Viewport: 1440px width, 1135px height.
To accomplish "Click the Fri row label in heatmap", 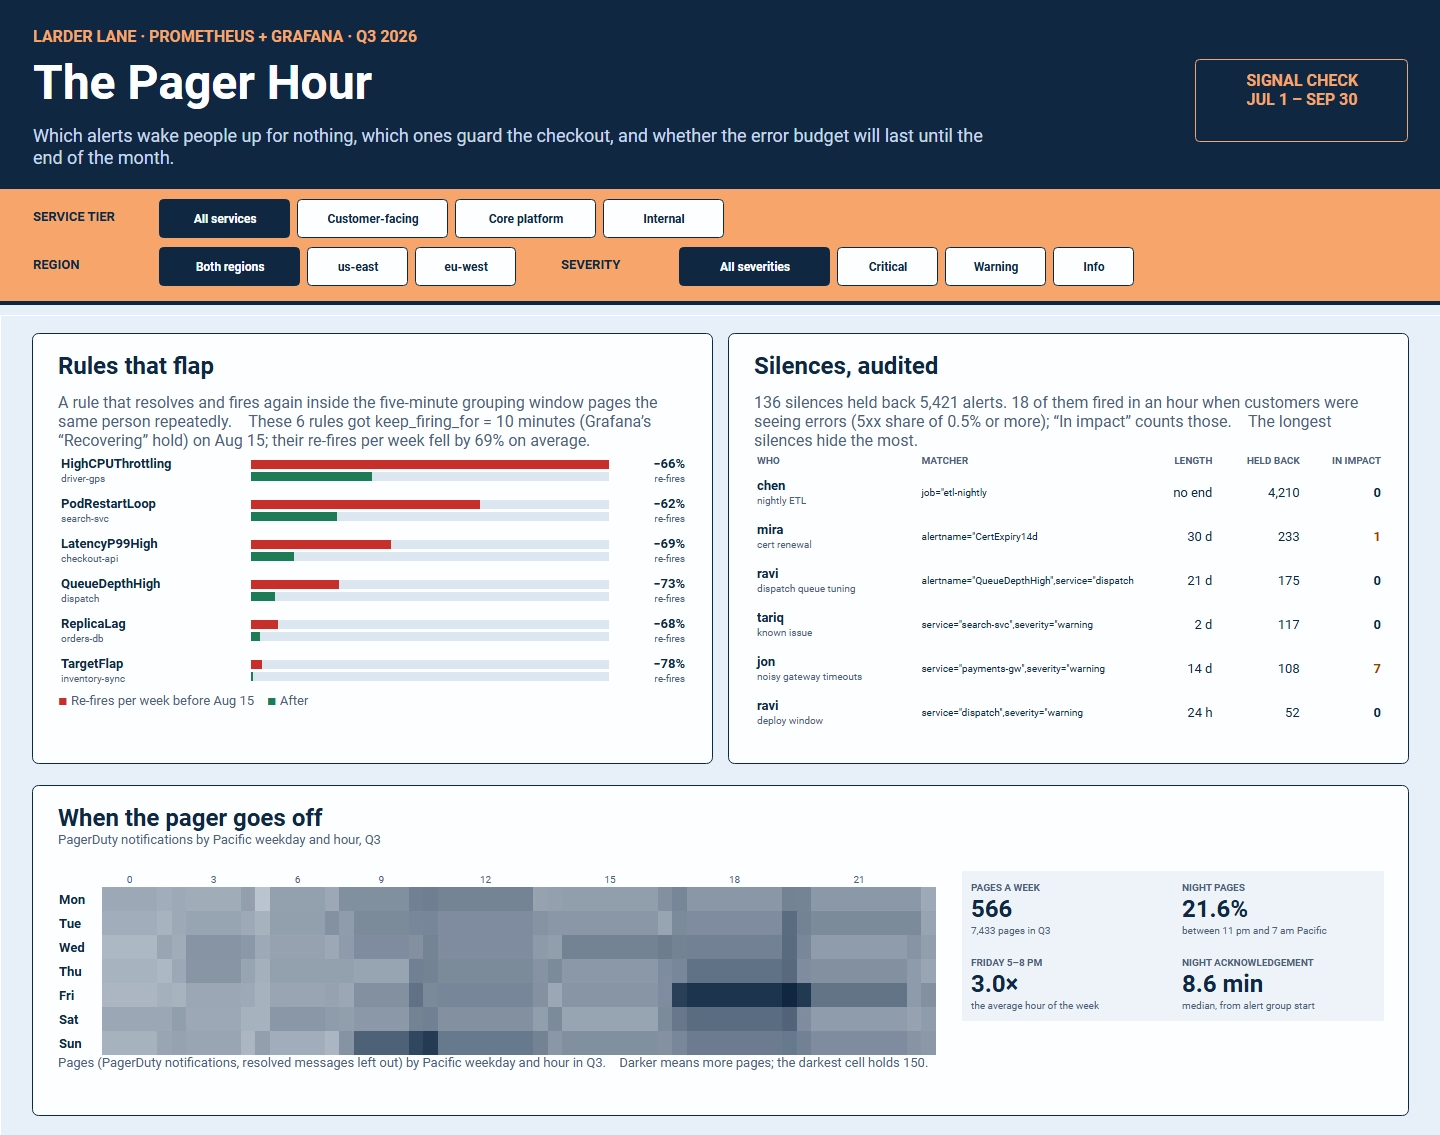I will 67,996.
